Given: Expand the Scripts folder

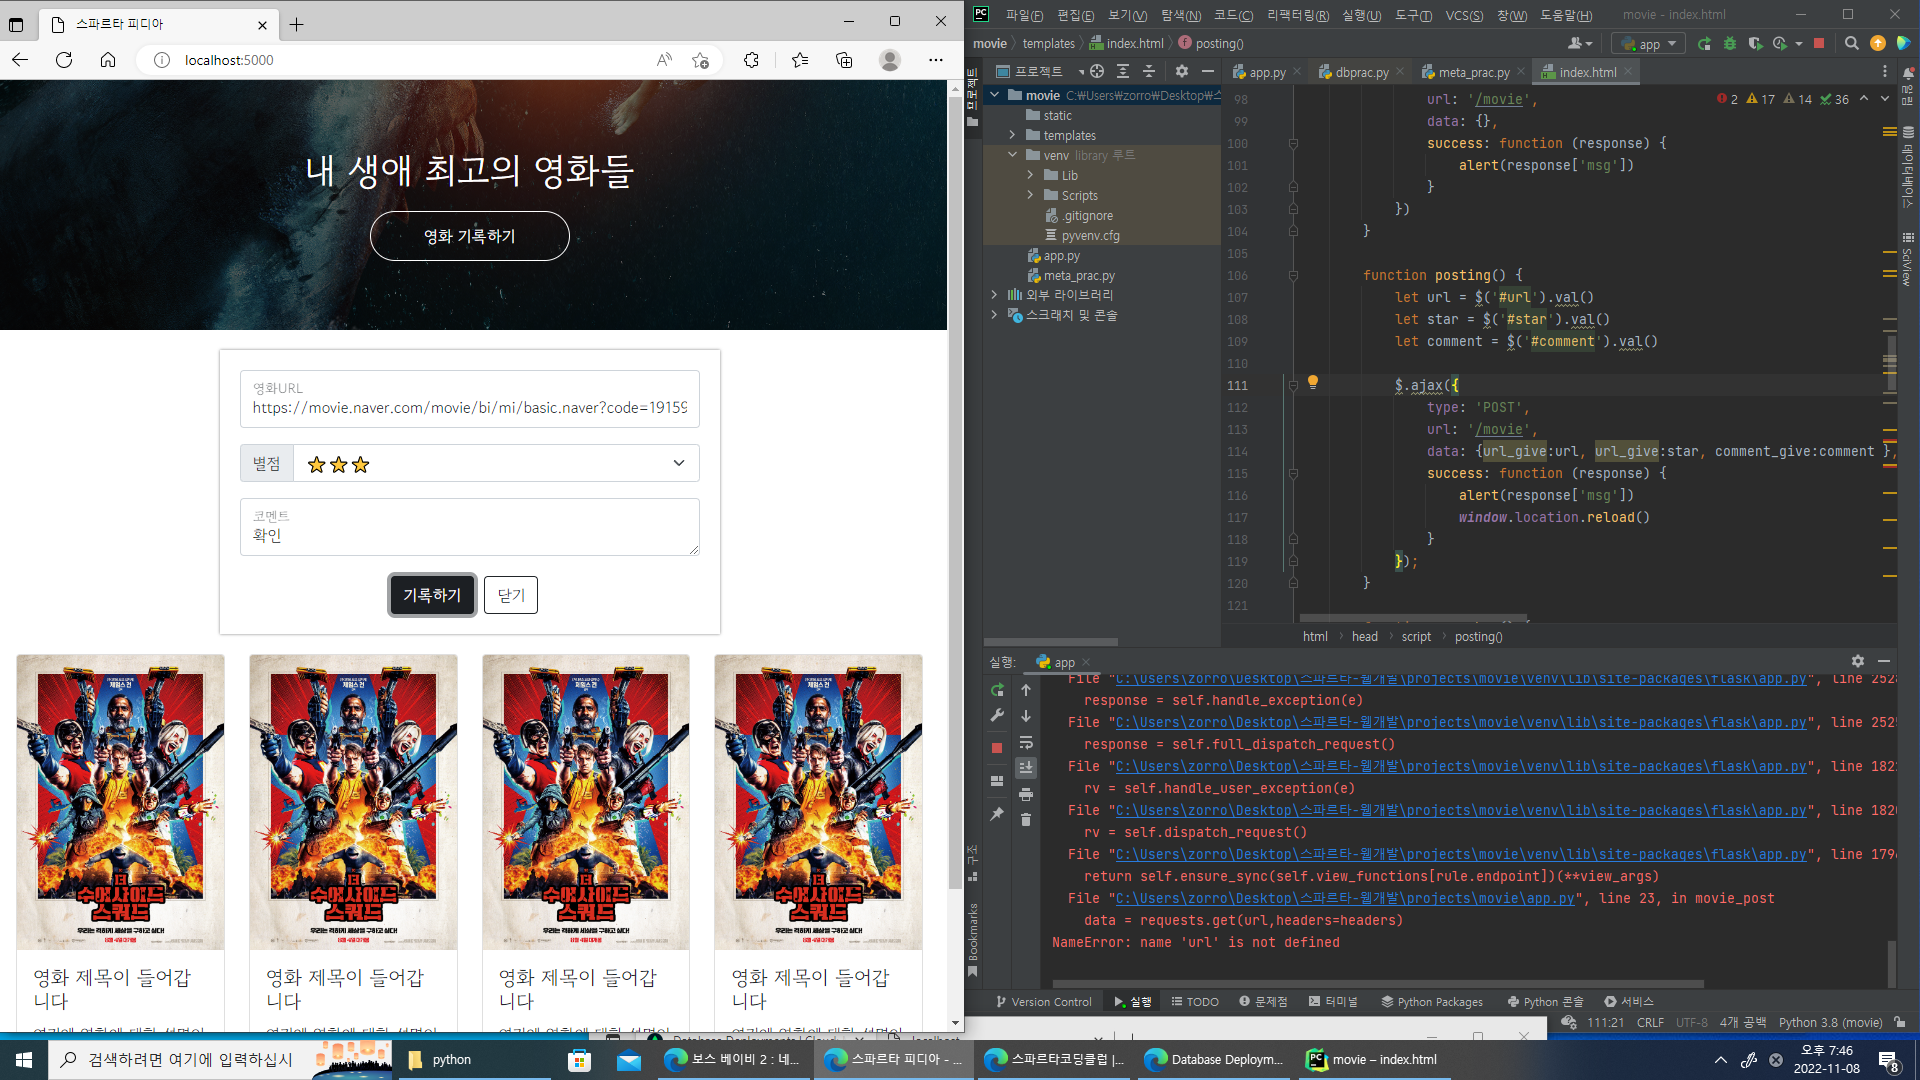Looking at the screenshot, I should tap(1031, 195).
